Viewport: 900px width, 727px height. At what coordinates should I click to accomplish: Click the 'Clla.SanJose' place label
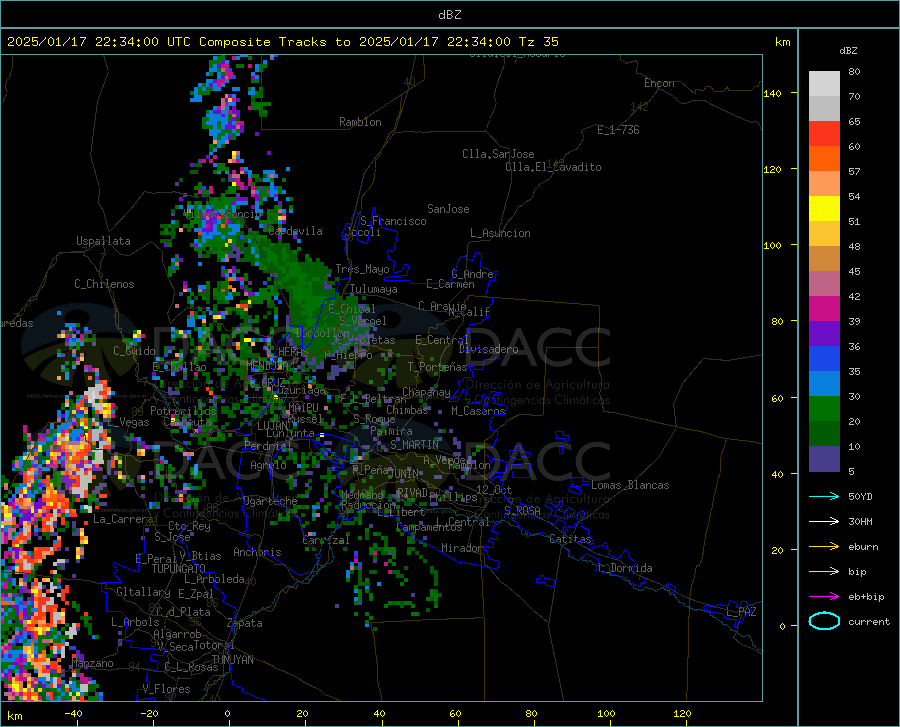(498, 154)
